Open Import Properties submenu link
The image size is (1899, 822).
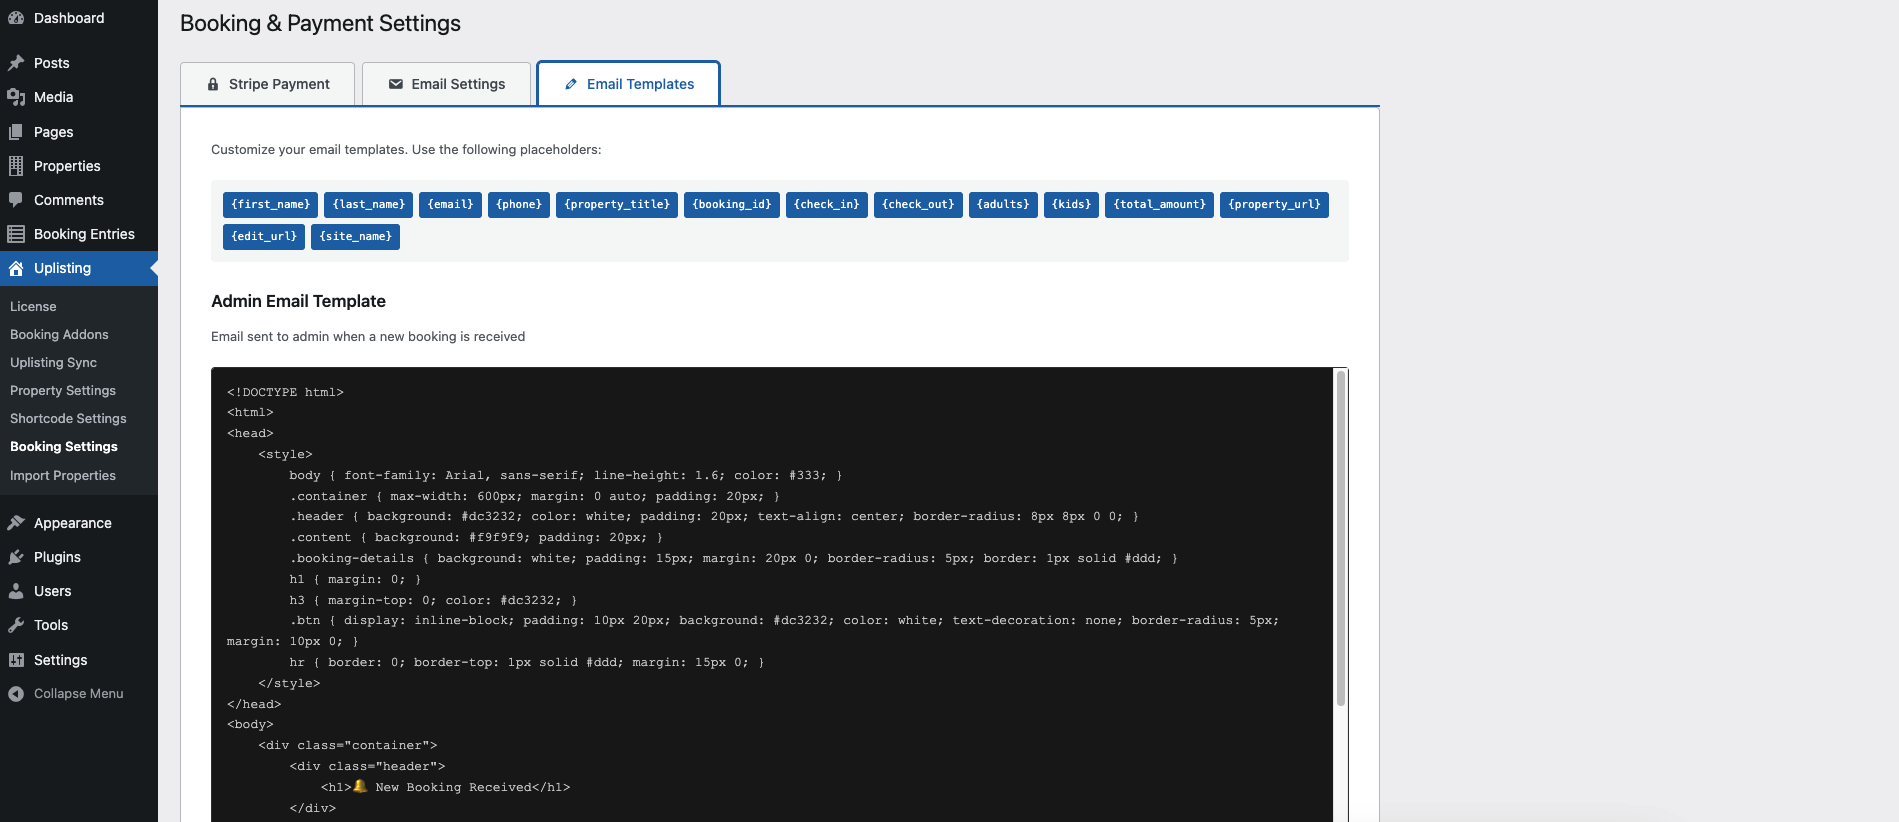(x=63, y=476)
